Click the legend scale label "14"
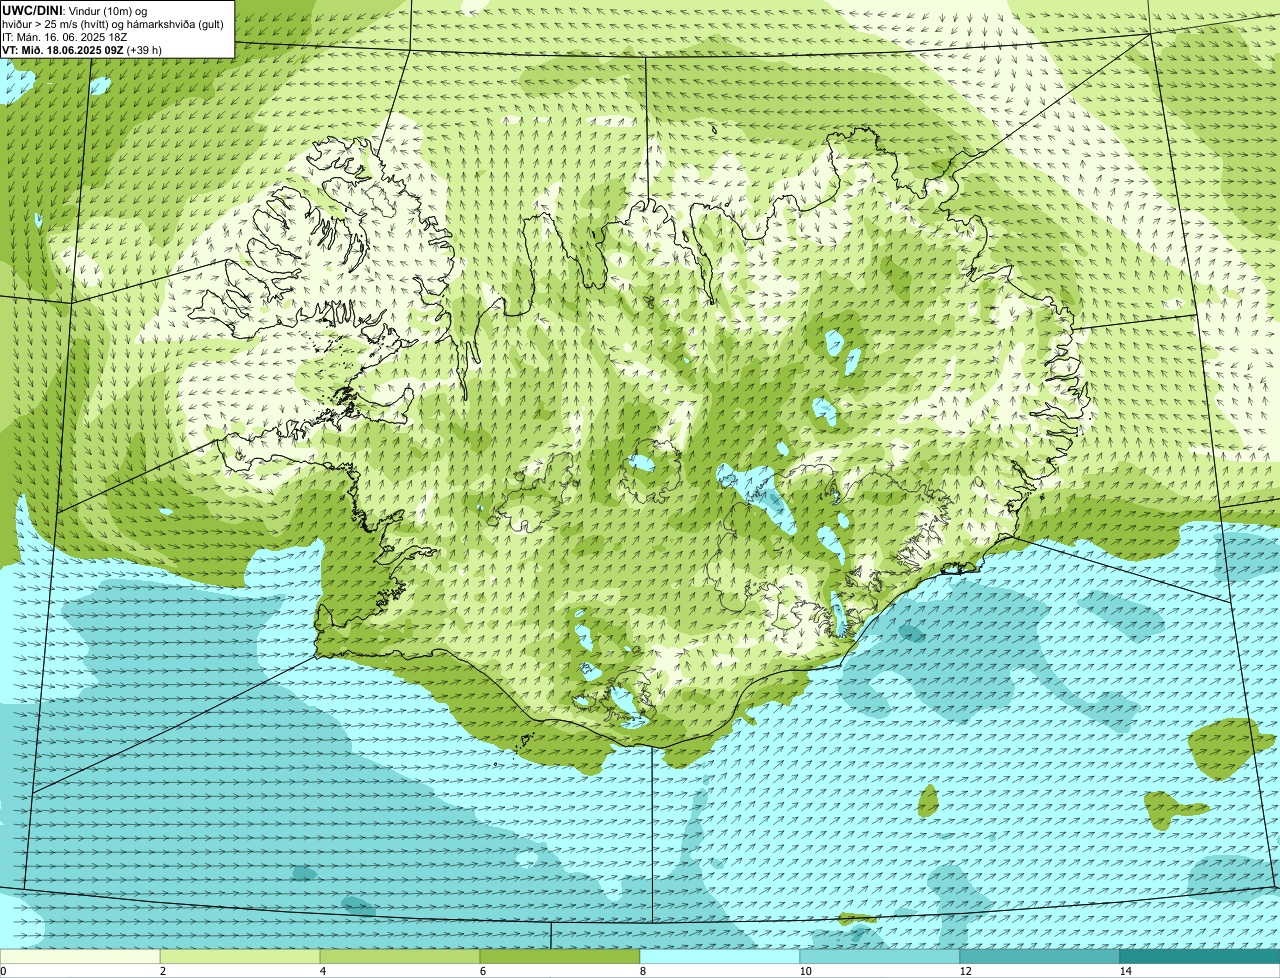The width and height of the screenshot is (1280, 978). tap(1125, 971)
